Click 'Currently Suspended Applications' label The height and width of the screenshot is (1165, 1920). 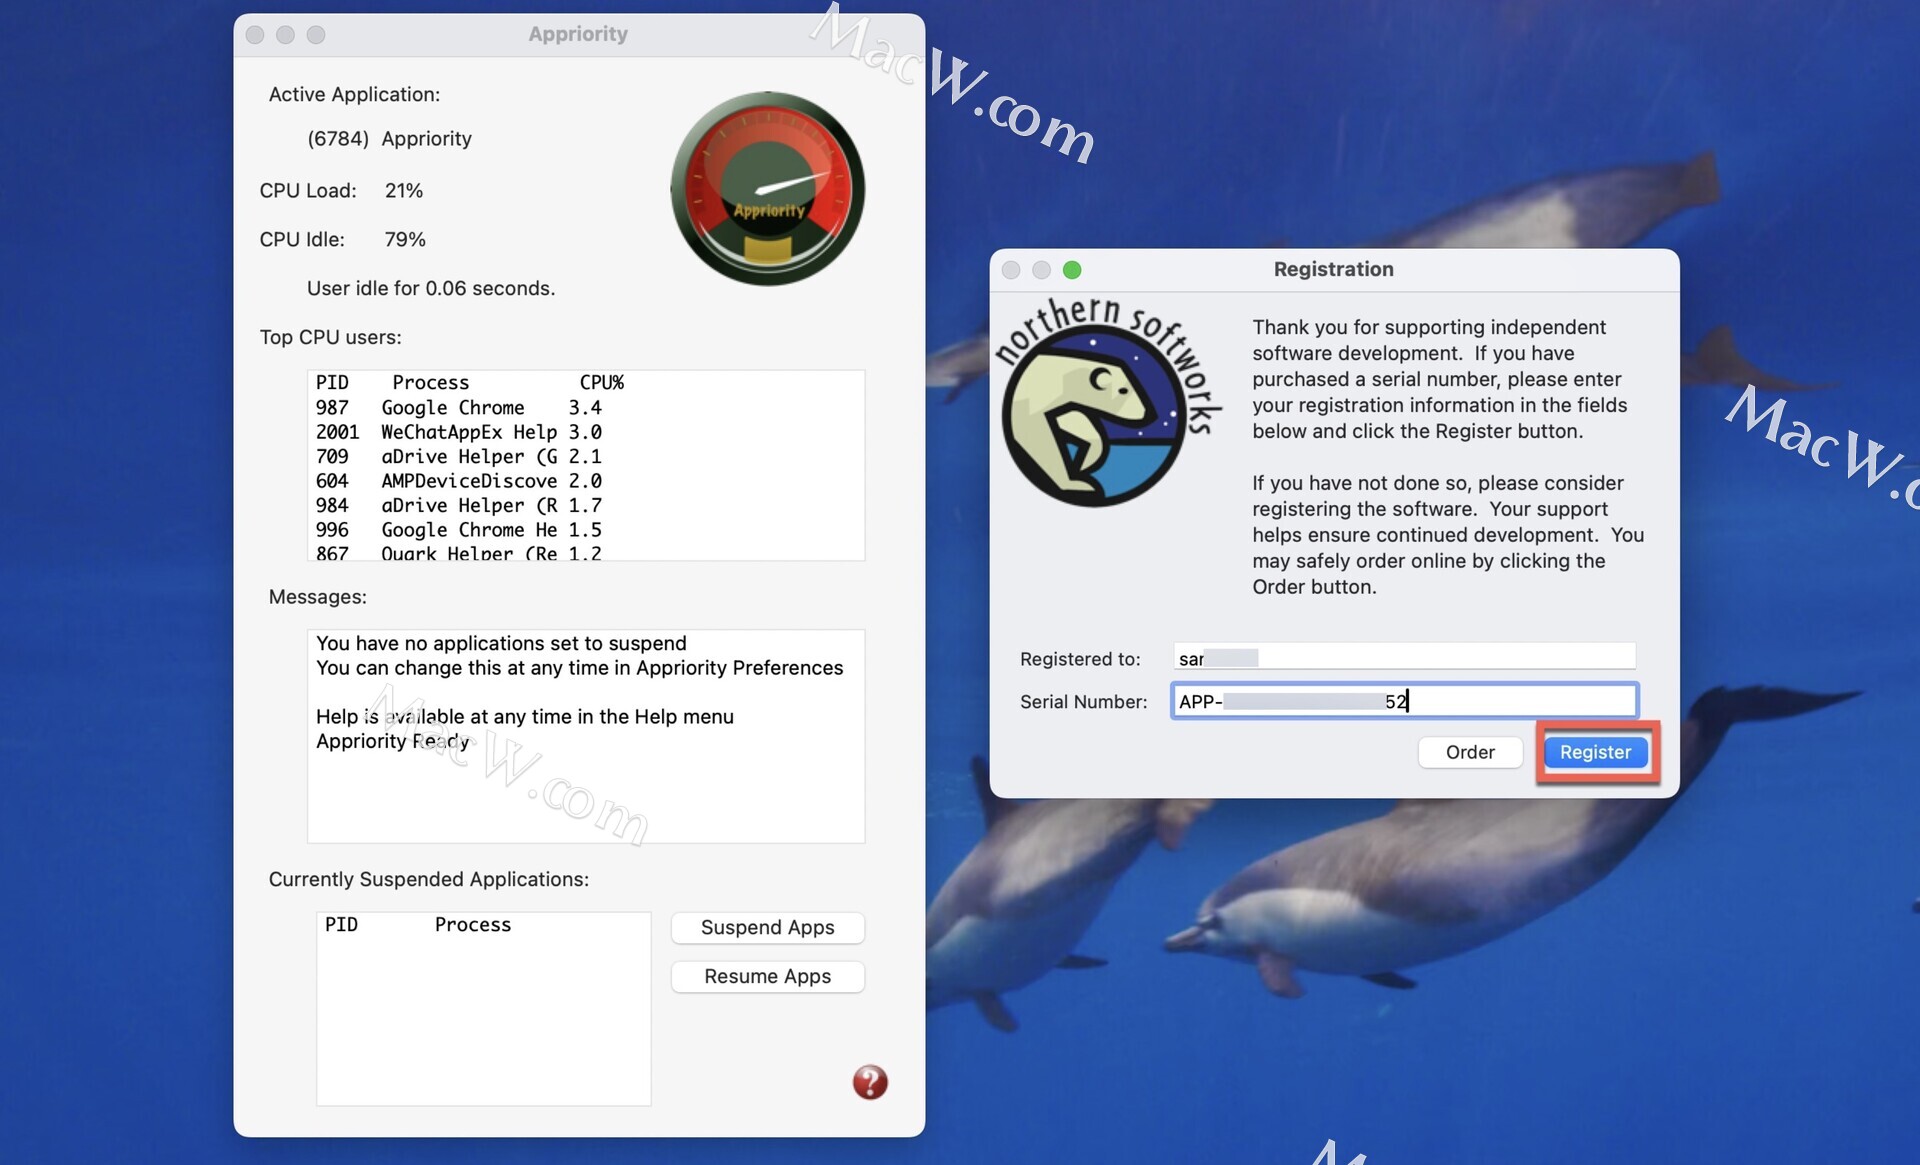coord(428,879)
